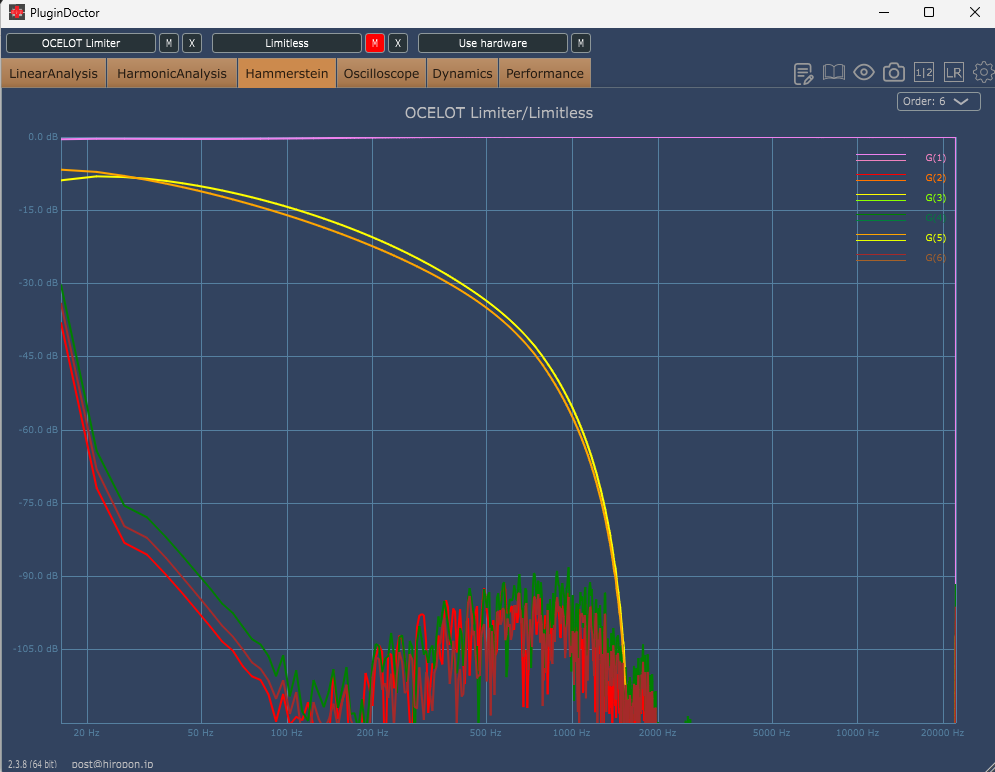The image size is (995, 772).
Task: Click the 2000 Hz axis label
Action: (x=658, y=733)
